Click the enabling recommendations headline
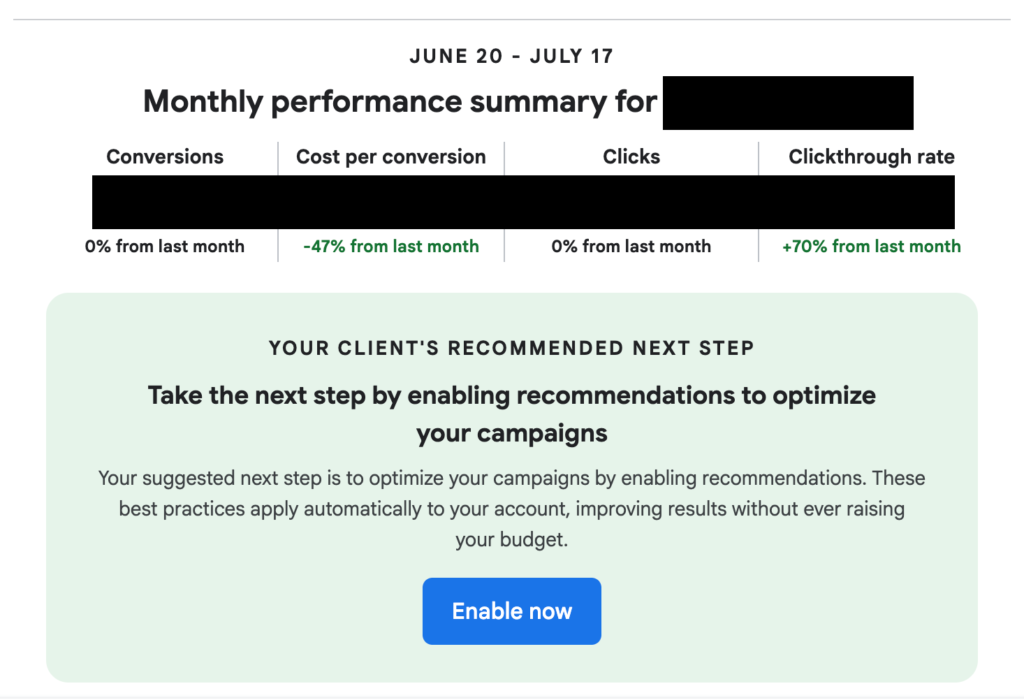 [511, 414]
